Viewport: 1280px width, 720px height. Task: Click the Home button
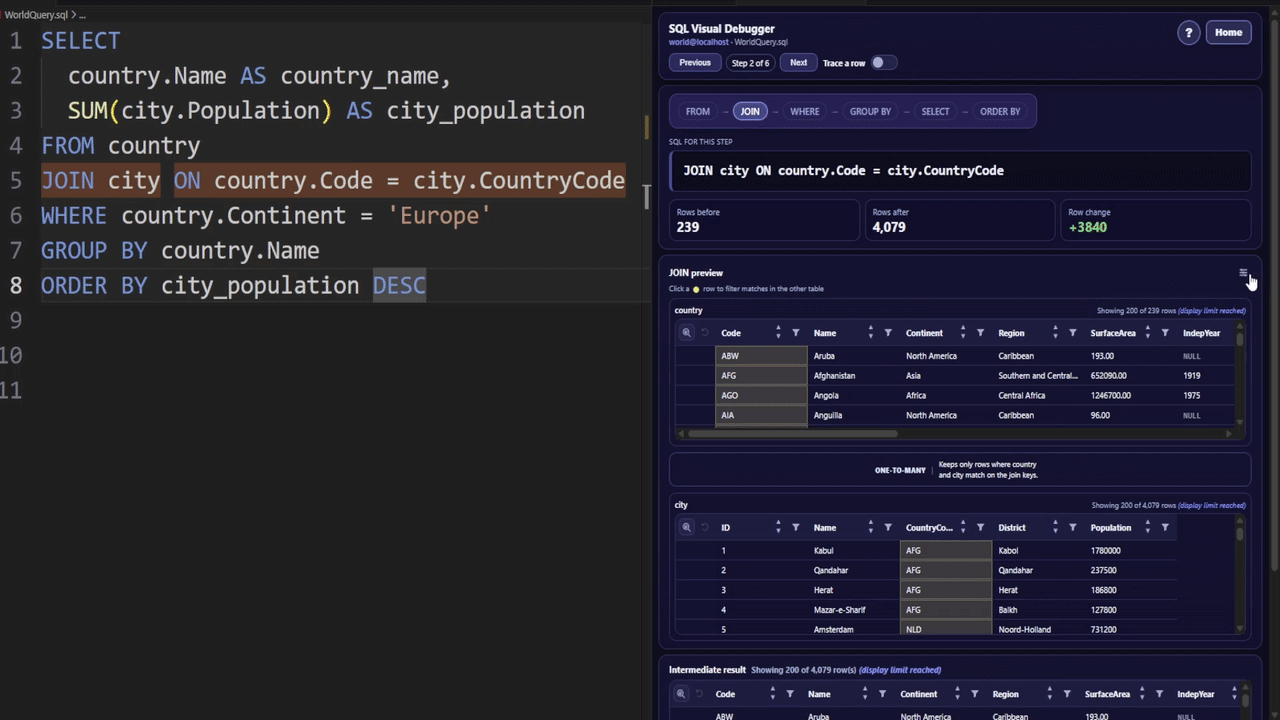[1228, 33]
